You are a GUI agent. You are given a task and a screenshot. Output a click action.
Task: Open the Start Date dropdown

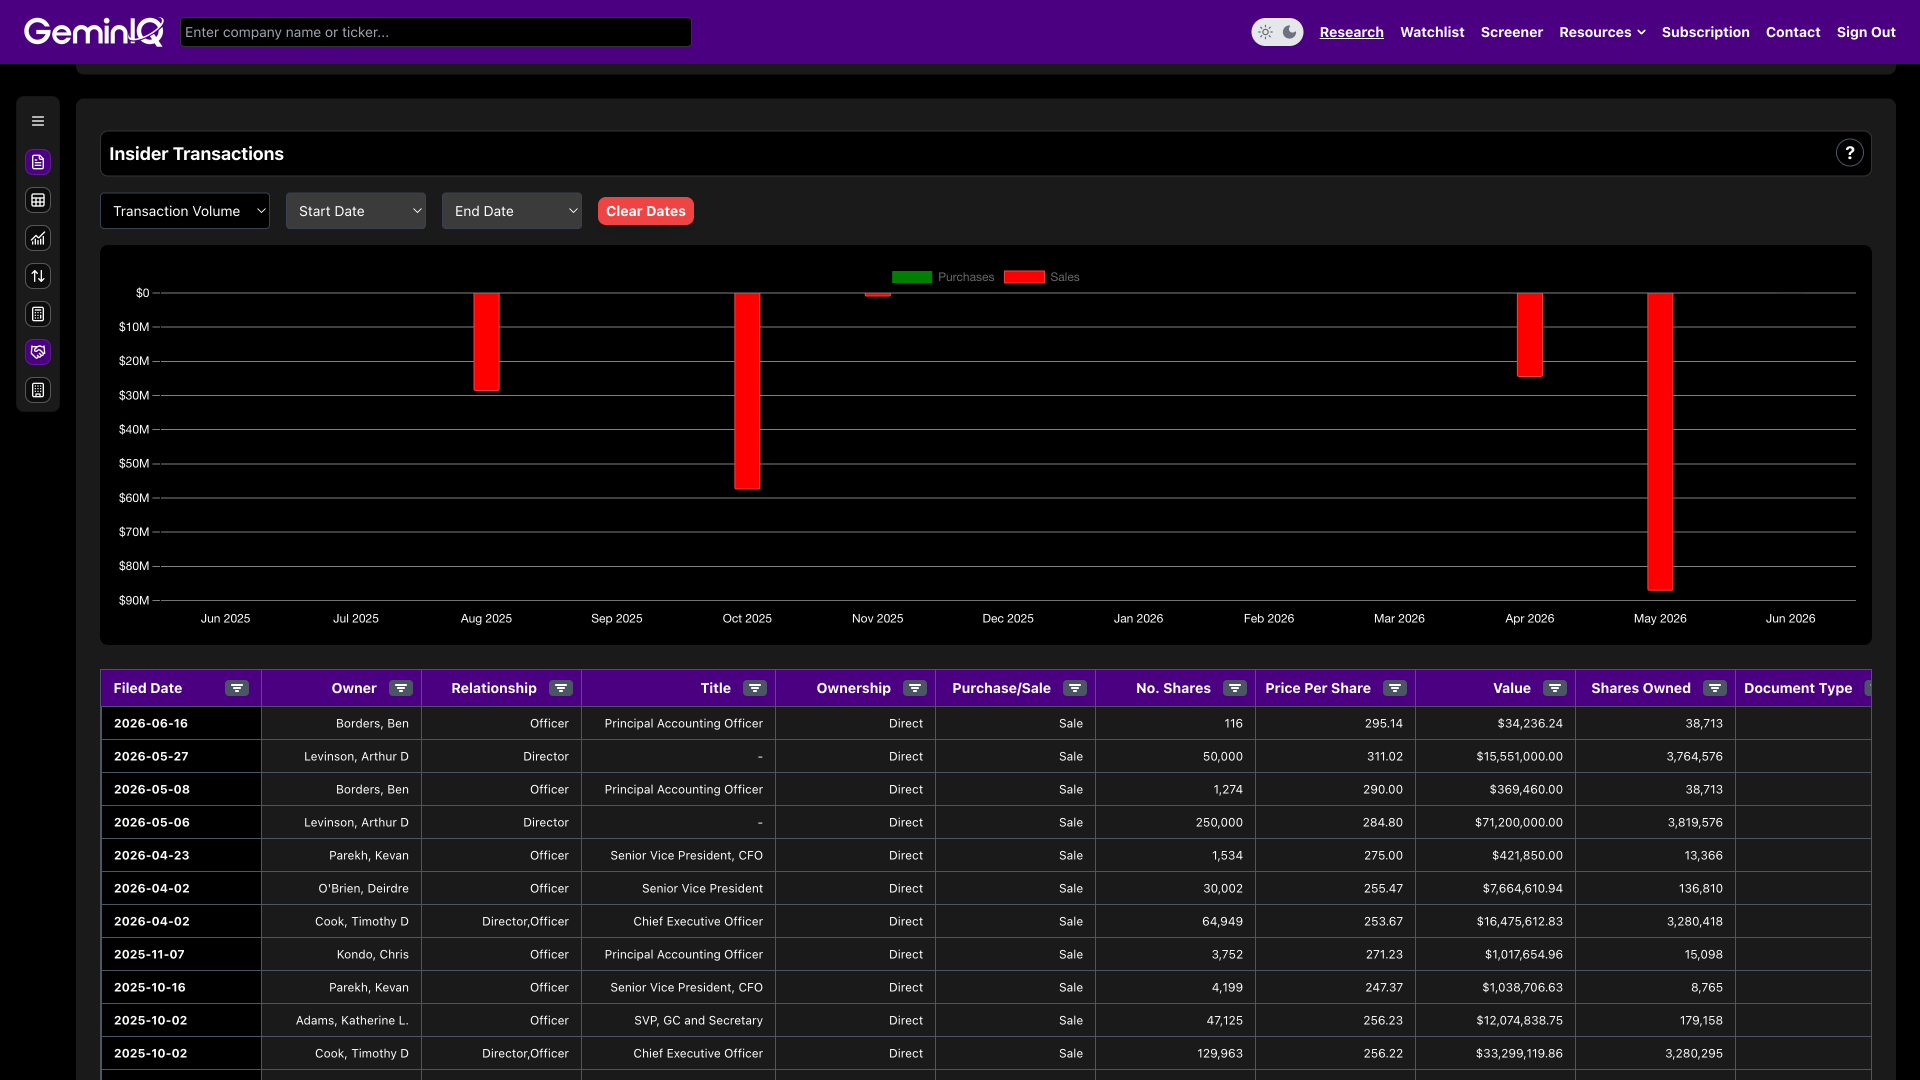click(356, 211)
